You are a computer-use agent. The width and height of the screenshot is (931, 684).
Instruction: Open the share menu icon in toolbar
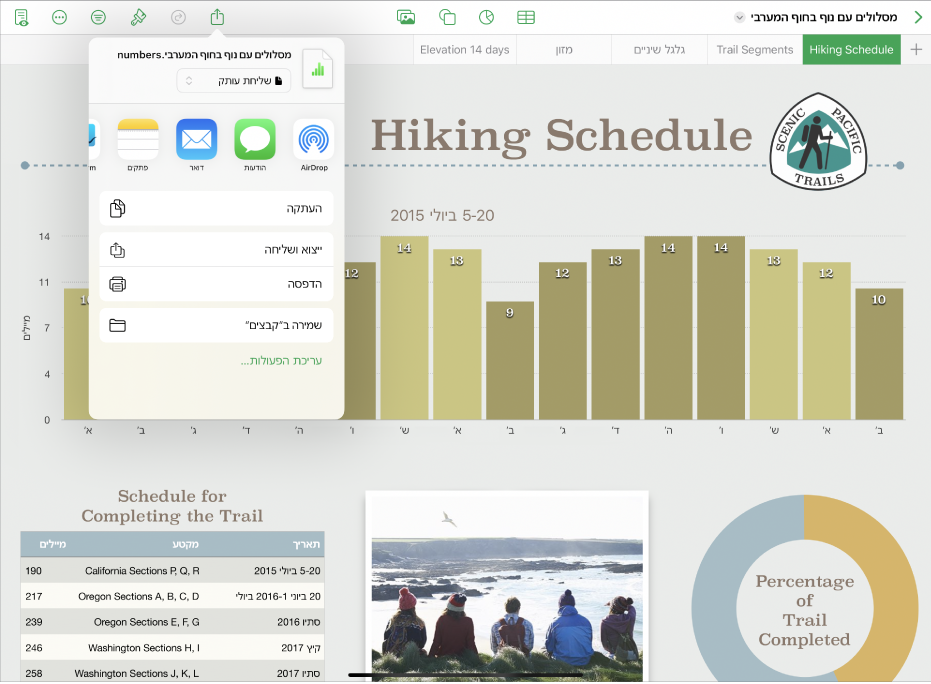click(x=217, y=17)
